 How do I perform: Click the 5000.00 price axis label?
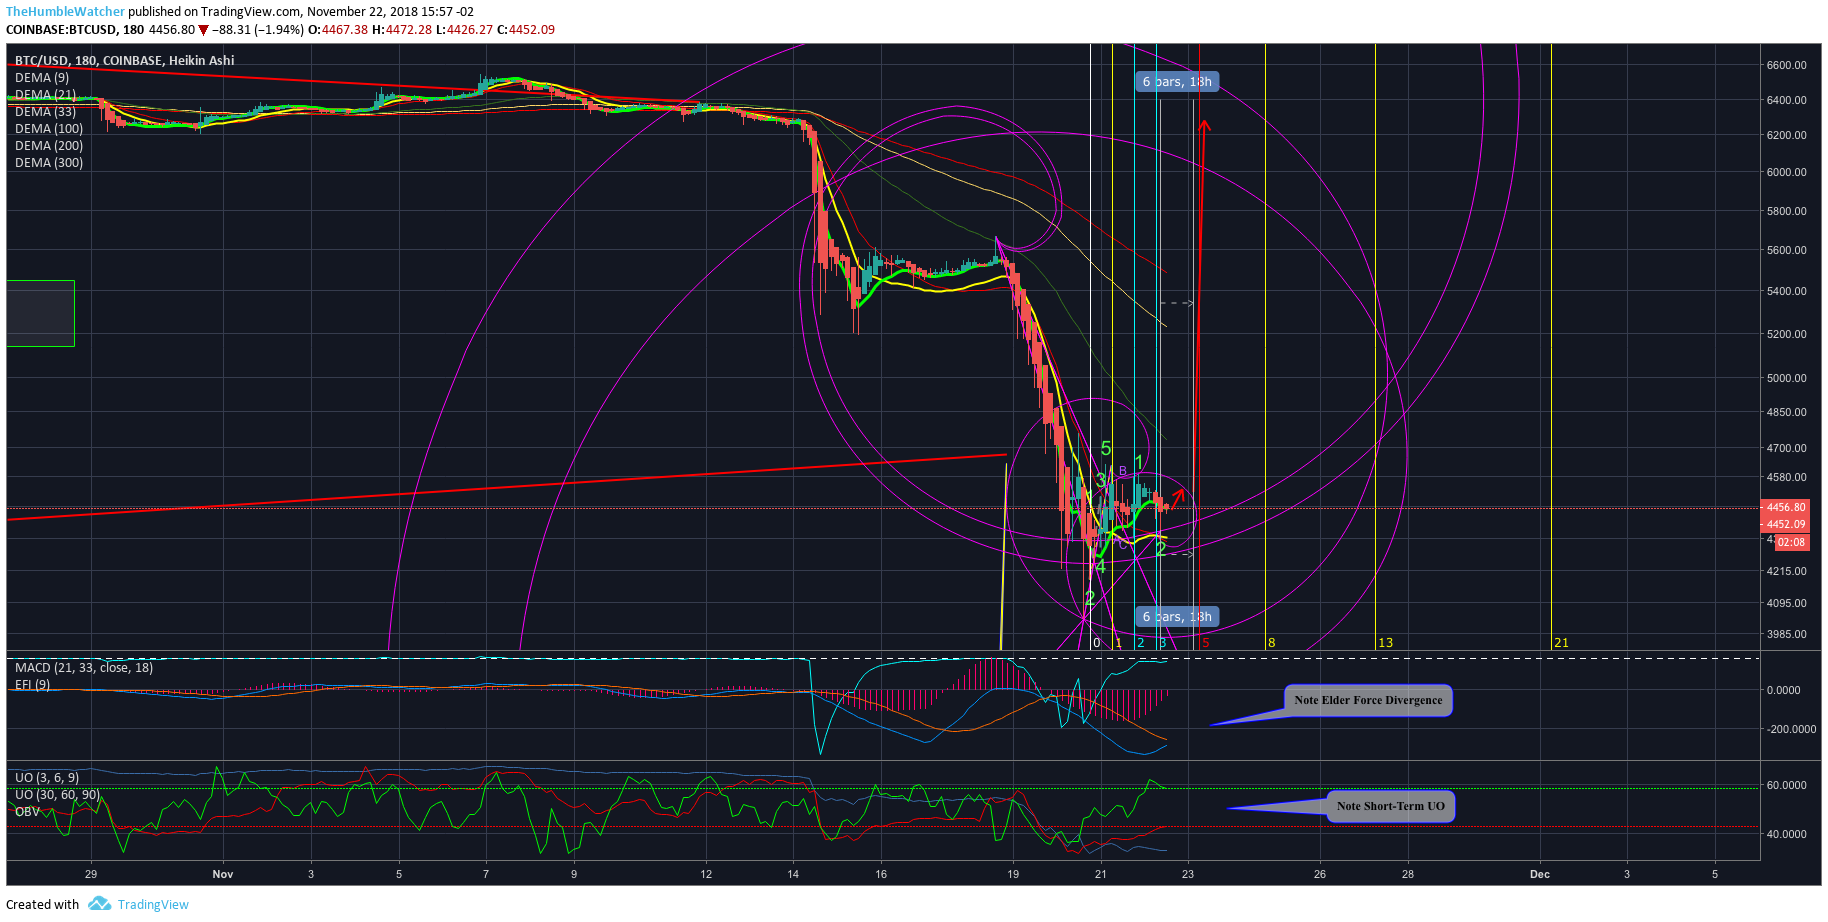[1786, 378]
